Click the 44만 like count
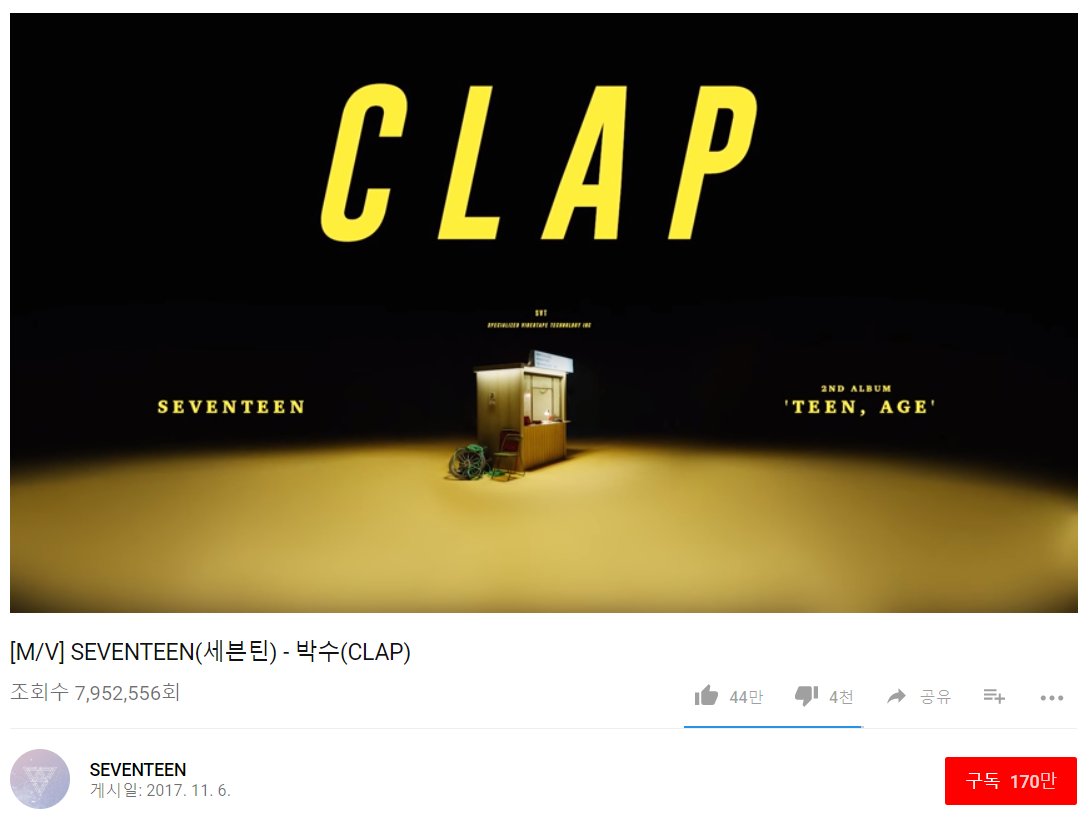This screenshot has width=1090, height=822. 746,697
